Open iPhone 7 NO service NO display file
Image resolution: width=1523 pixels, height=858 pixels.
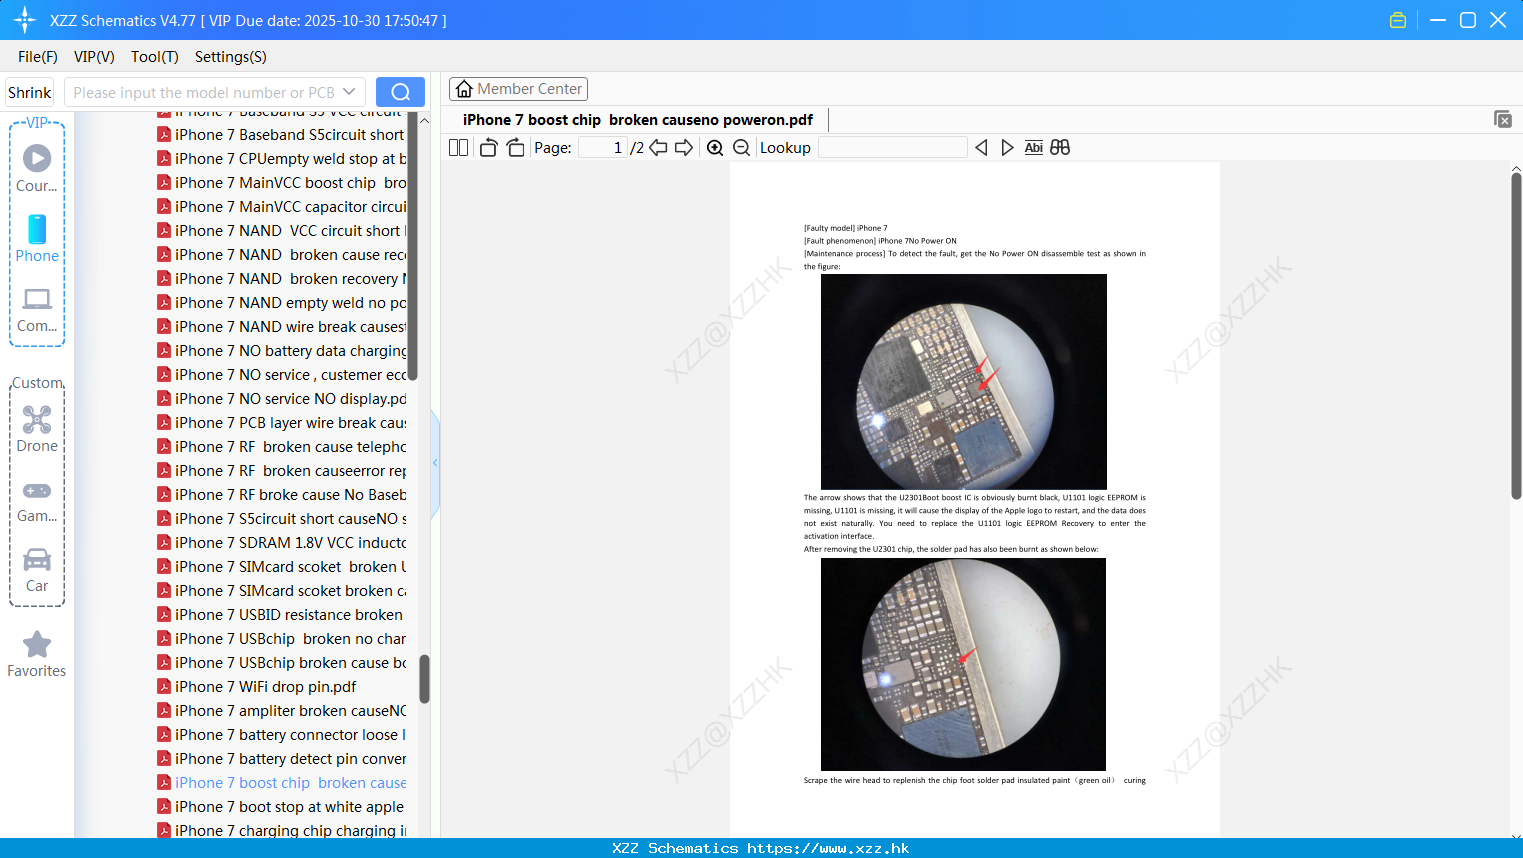pyautogui.click(x=281, y=399)
